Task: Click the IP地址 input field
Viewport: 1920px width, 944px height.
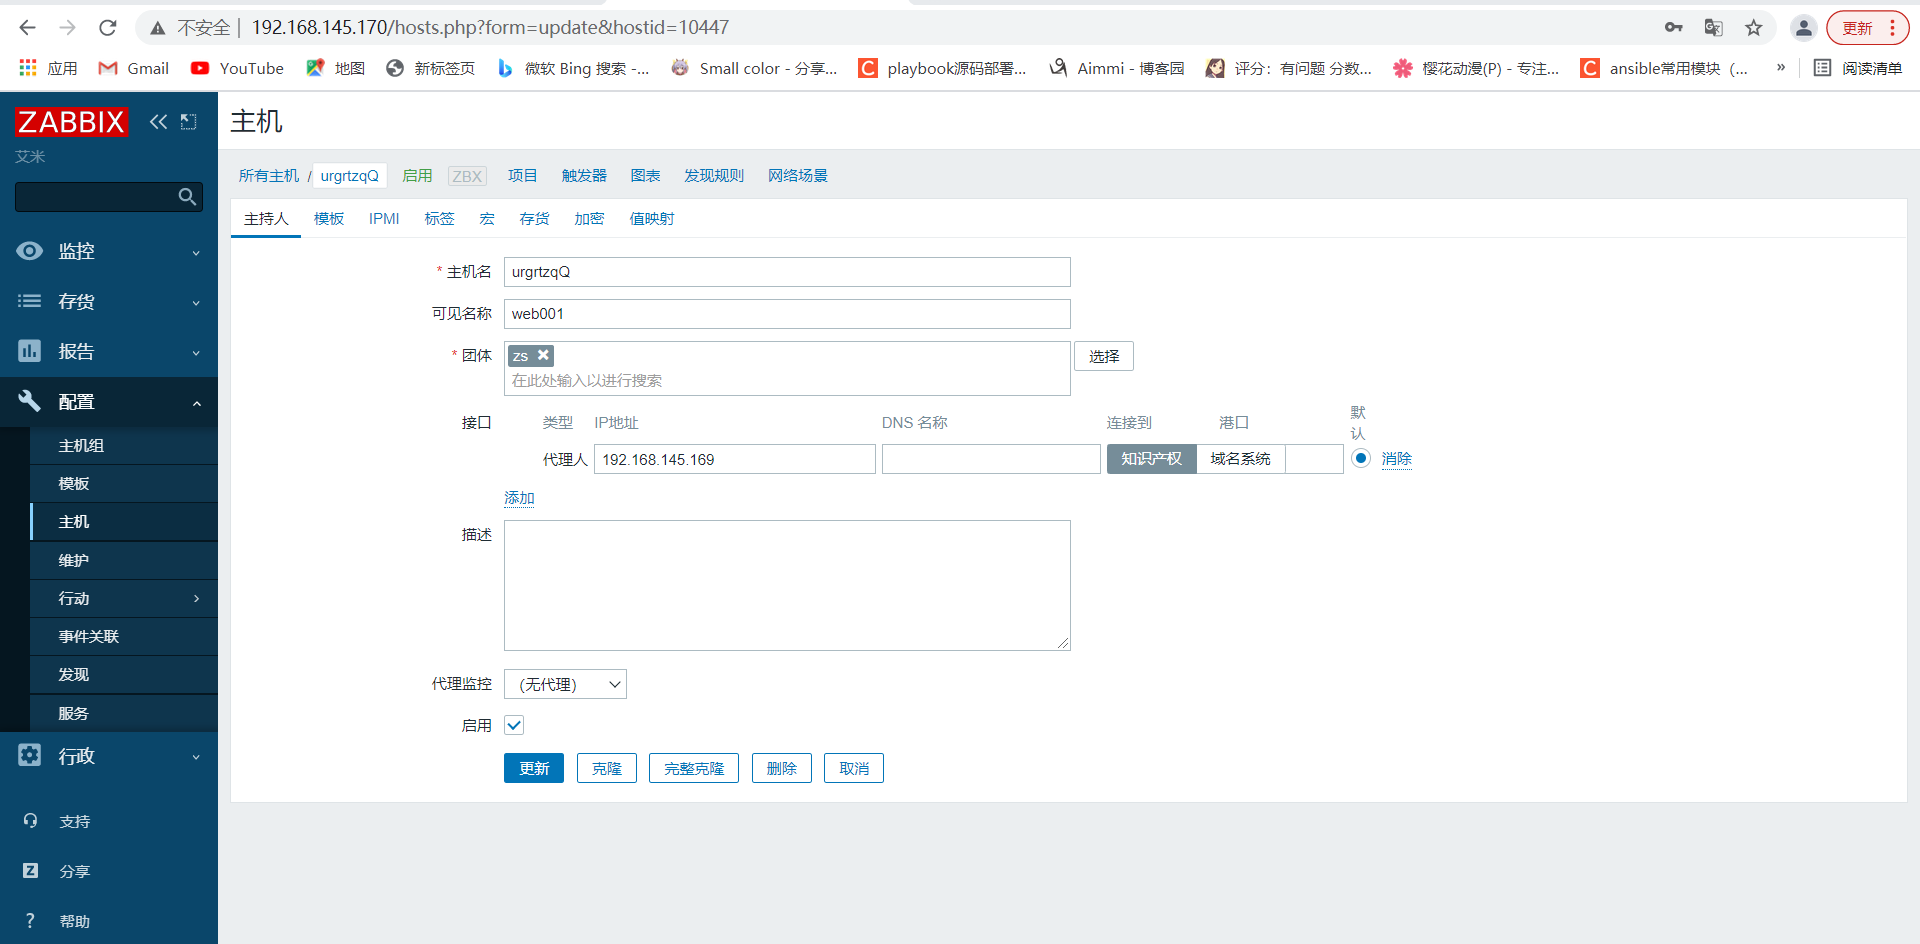Action: coord(735,459)
